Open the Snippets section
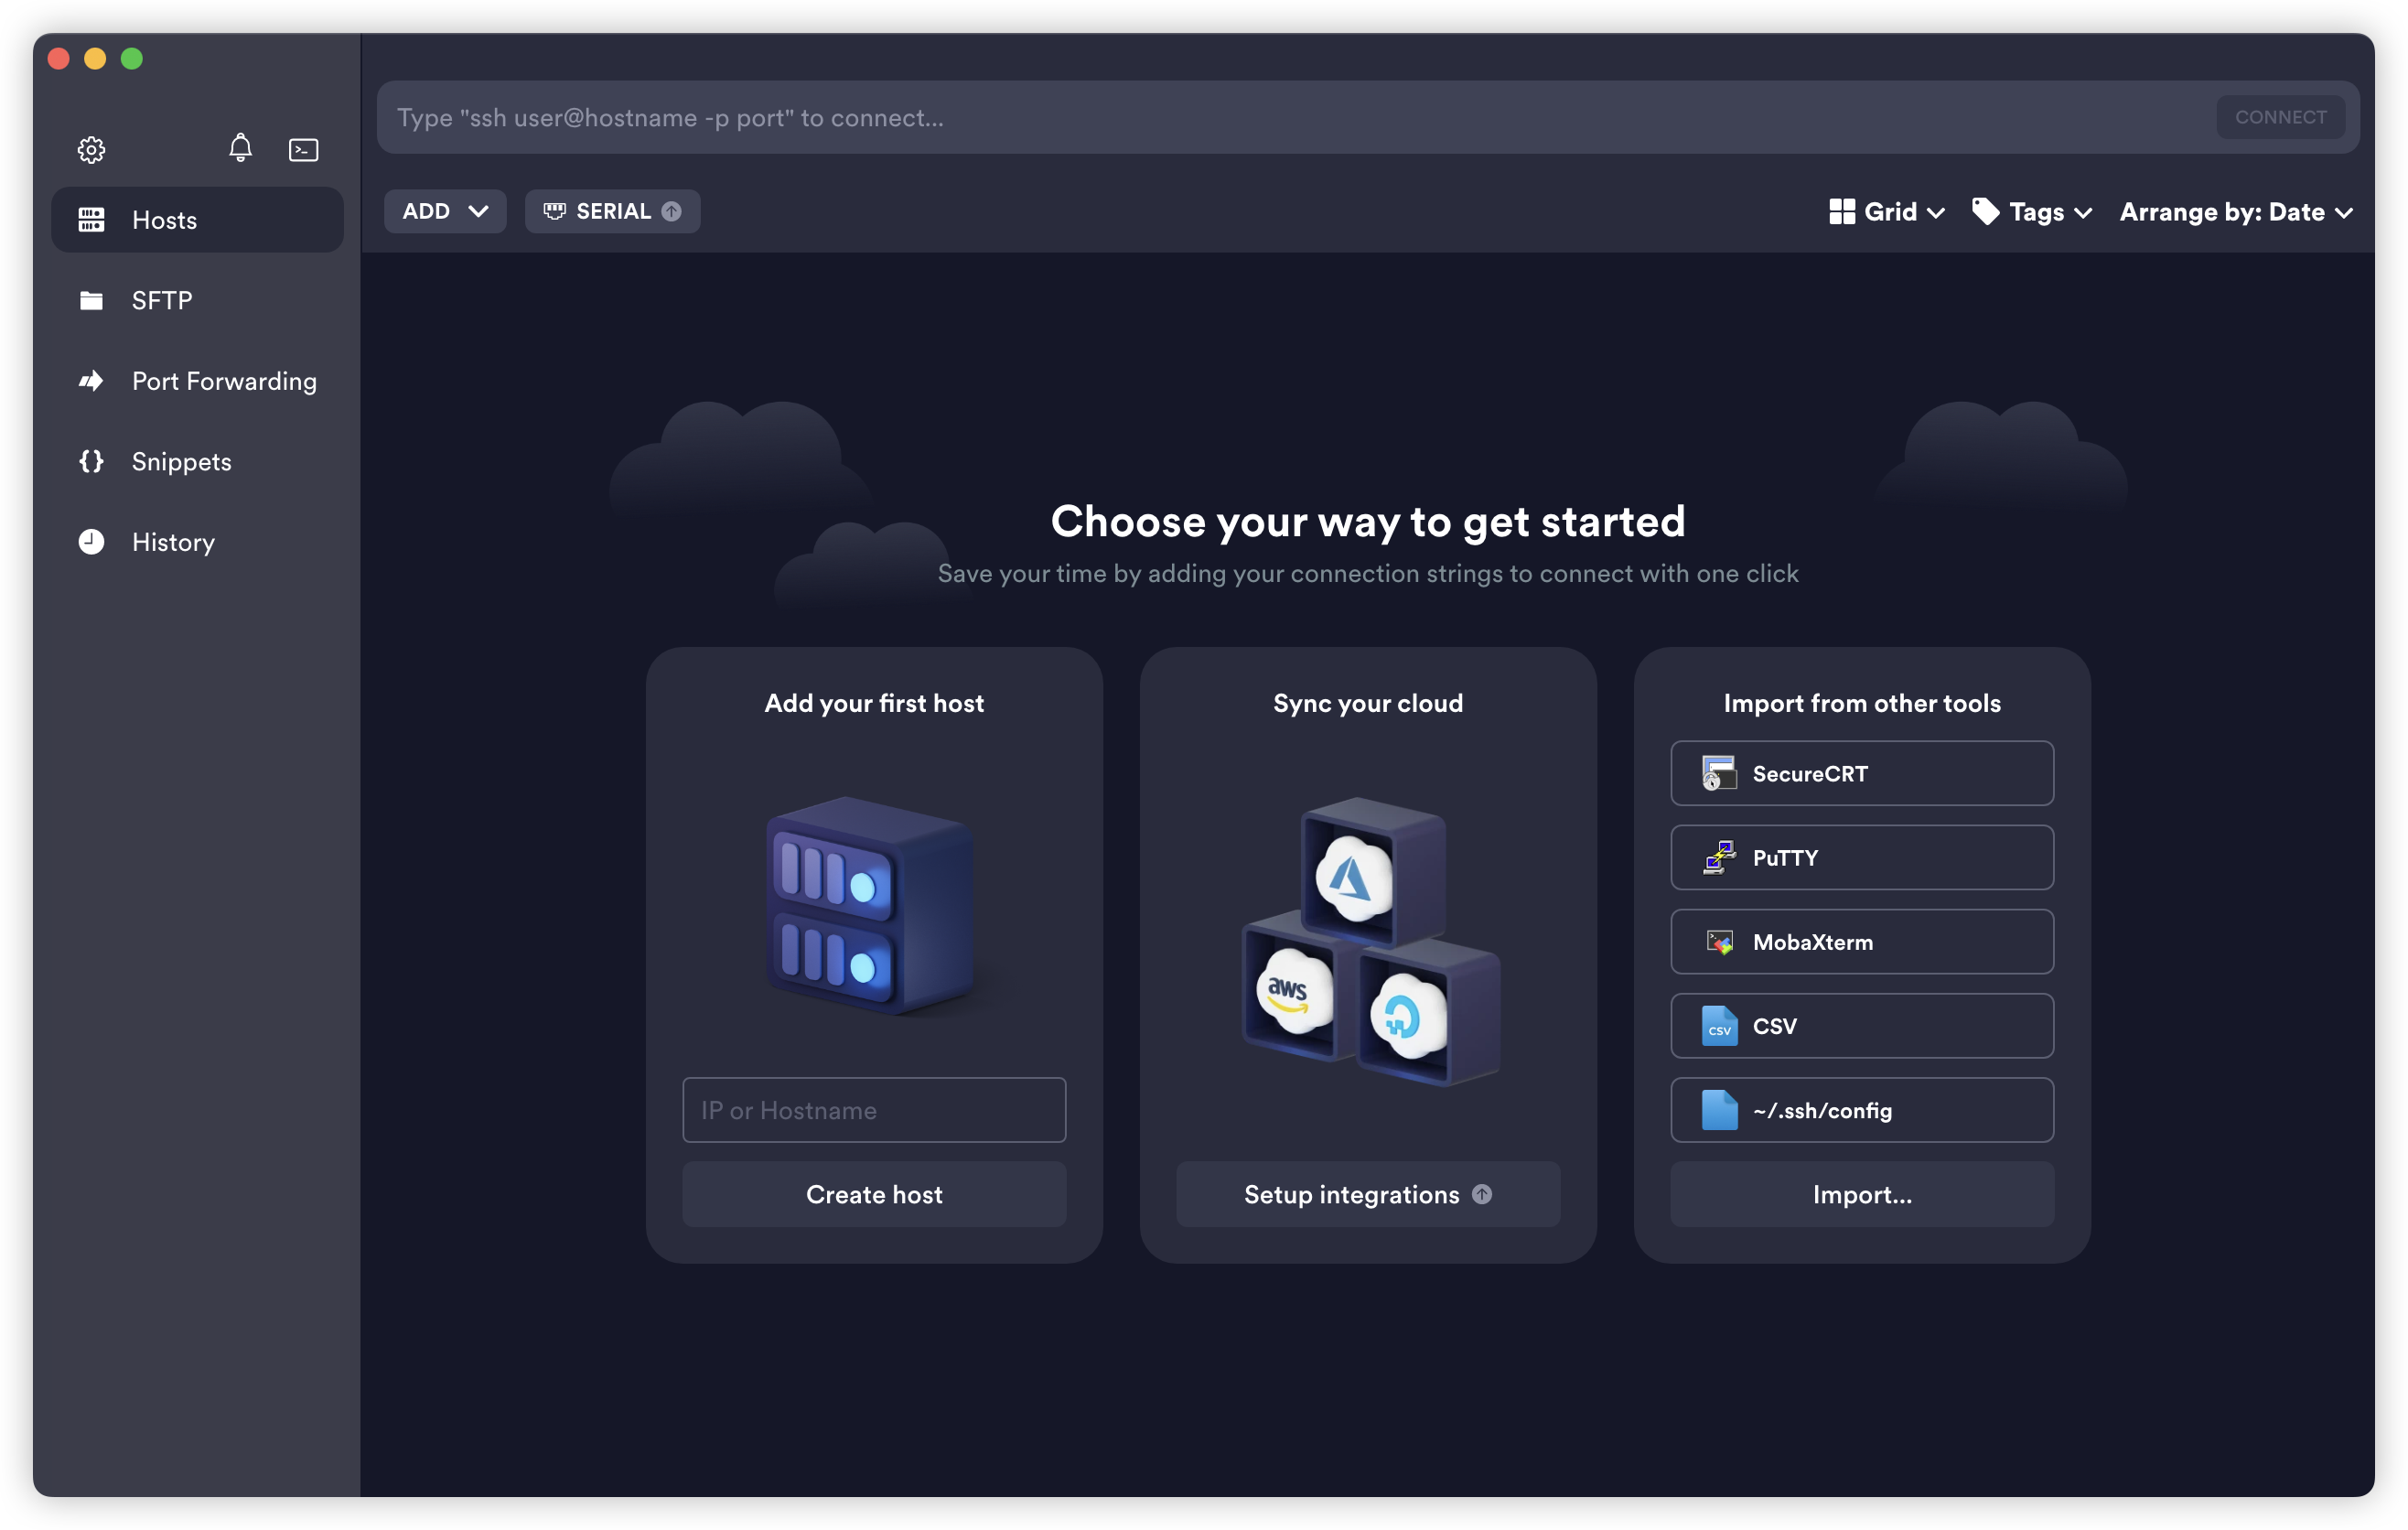The height and width of the screenshot is (1530, 2408). click(181, 461)
